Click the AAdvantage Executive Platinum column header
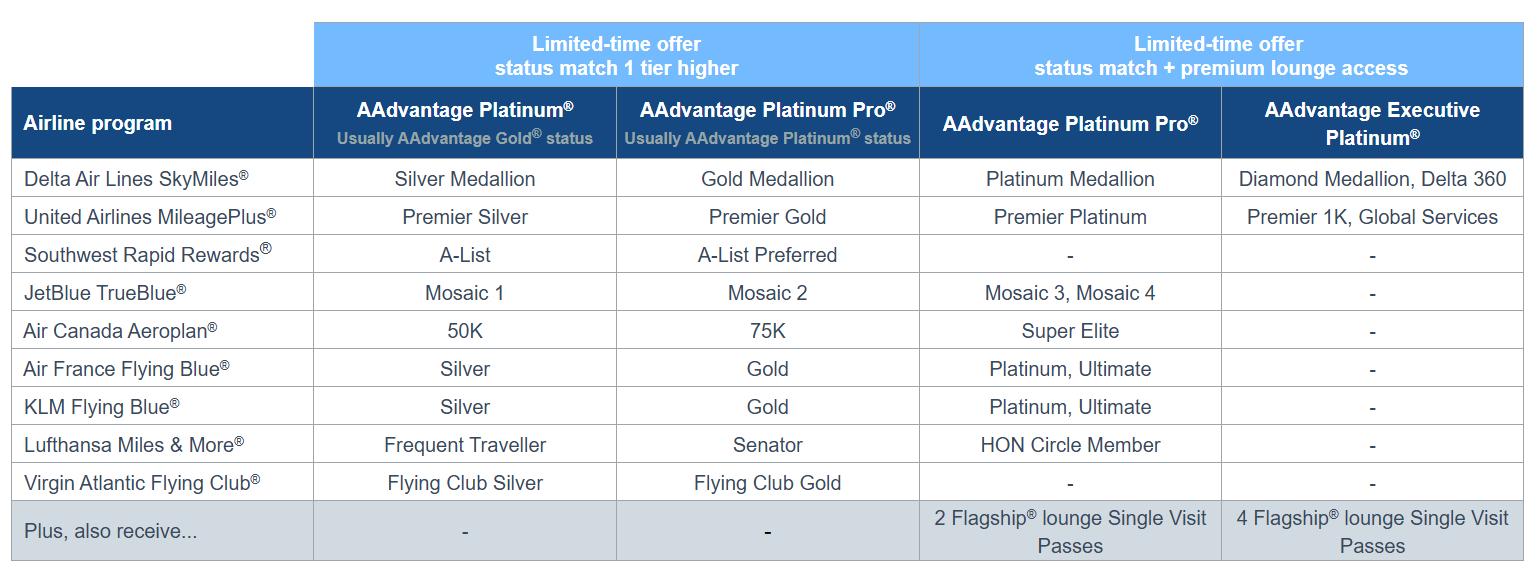 (1372, 124)
